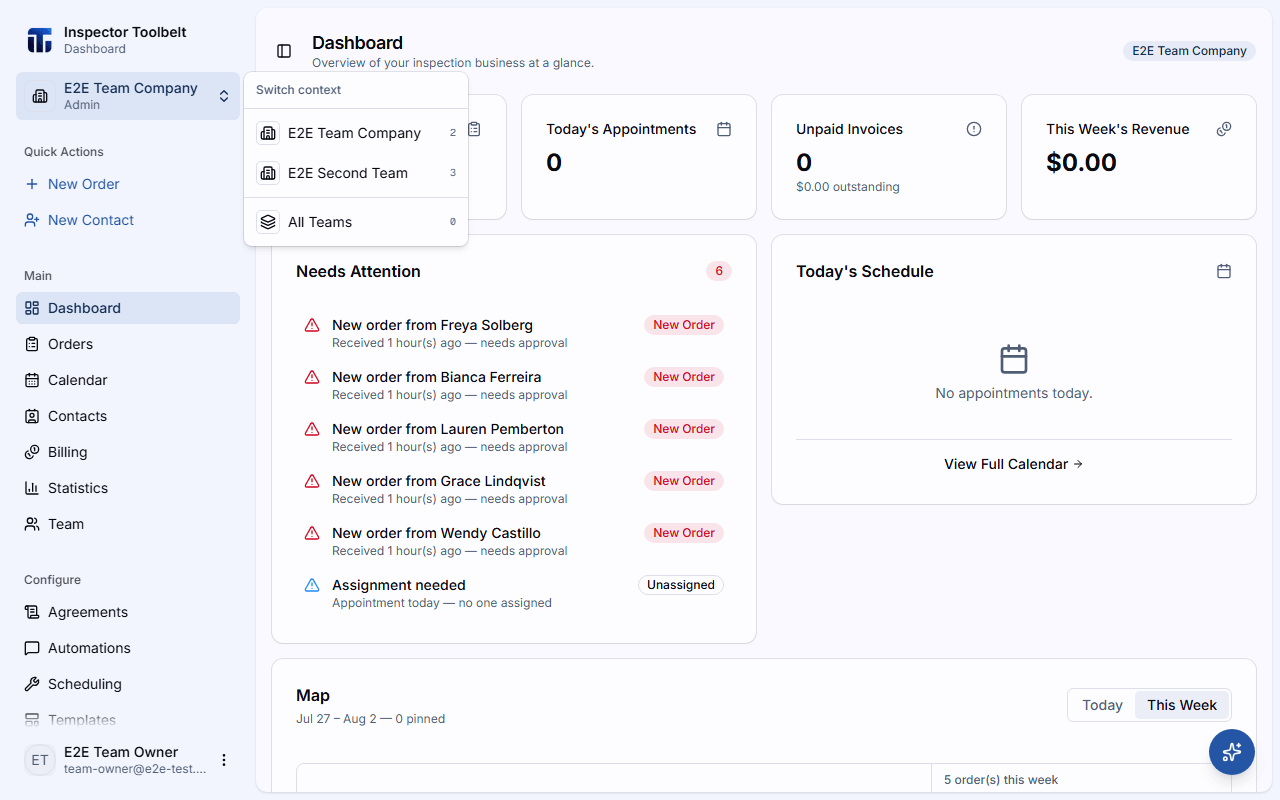Select E2E Second Team in switch context menu
Screen dimensions: 1280x800
click(356, 173)
